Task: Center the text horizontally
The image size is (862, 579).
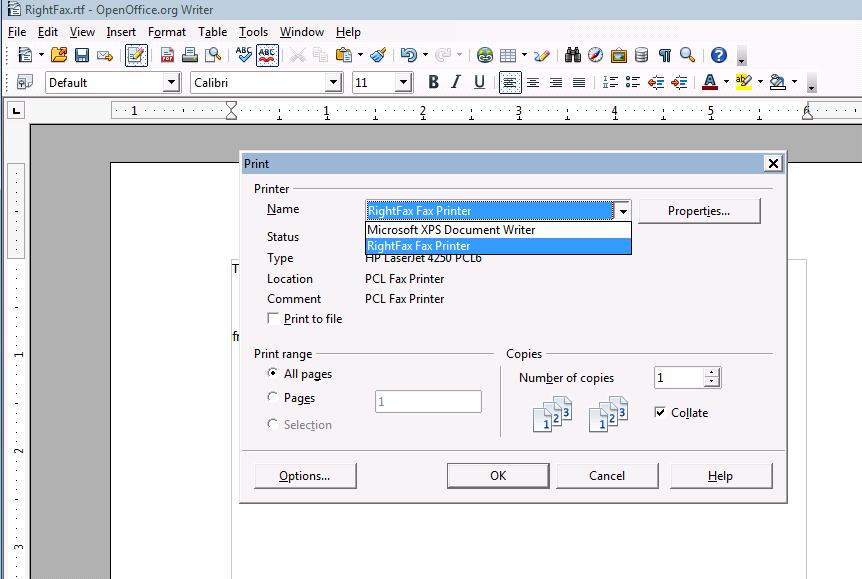Action: (533, 82)
